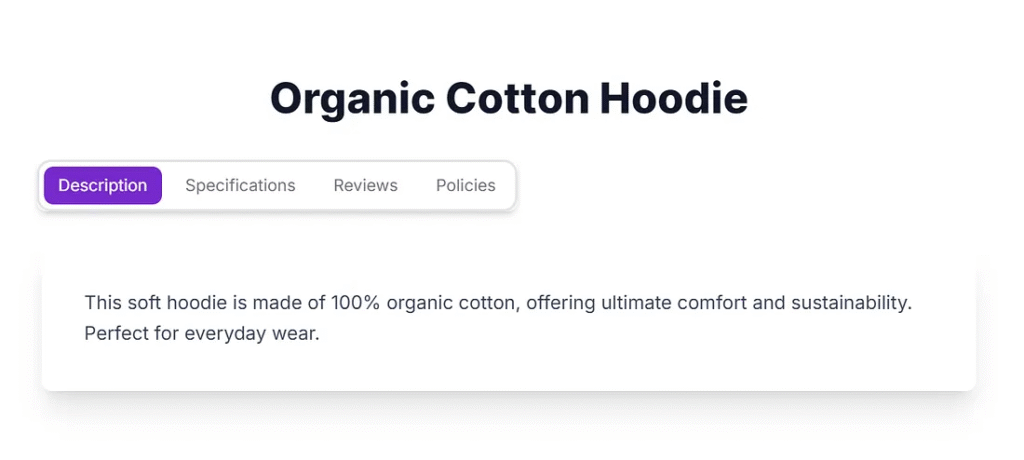Click the phrase "ultimate comfort"
The image size is (1024, 460).
[x=671, y=303]
